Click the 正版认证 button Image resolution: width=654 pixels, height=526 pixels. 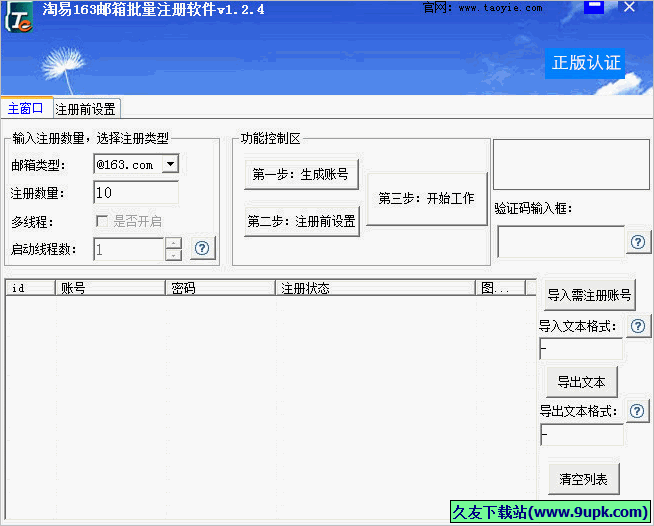coord(586,63)
